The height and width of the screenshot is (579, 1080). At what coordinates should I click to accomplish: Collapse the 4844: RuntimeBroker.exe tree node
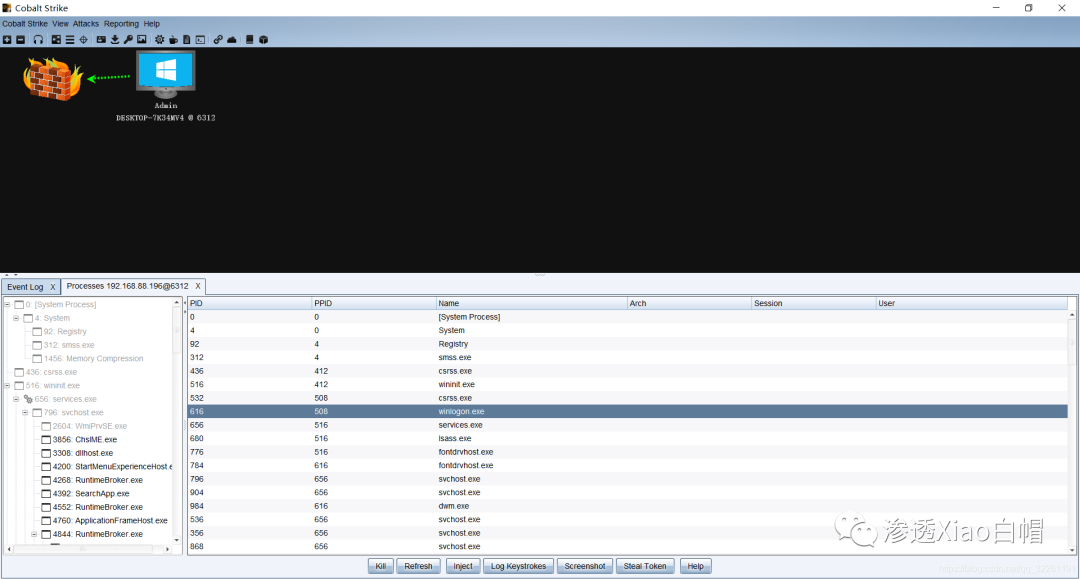[x=34, y=534]
